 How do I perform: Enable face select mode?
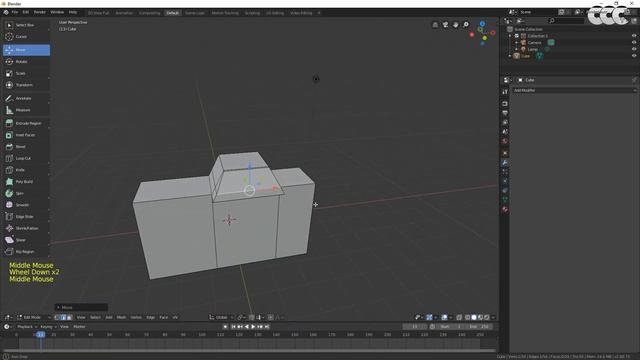click(x=69, y=318)
